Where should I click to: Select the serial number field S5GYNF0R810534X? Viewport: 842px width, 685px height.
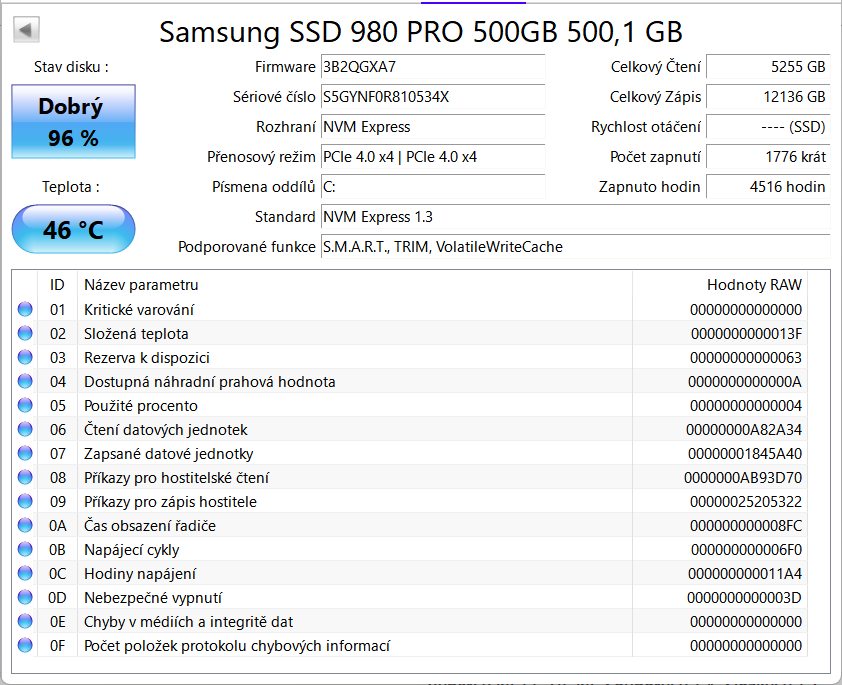coord(432,97)
